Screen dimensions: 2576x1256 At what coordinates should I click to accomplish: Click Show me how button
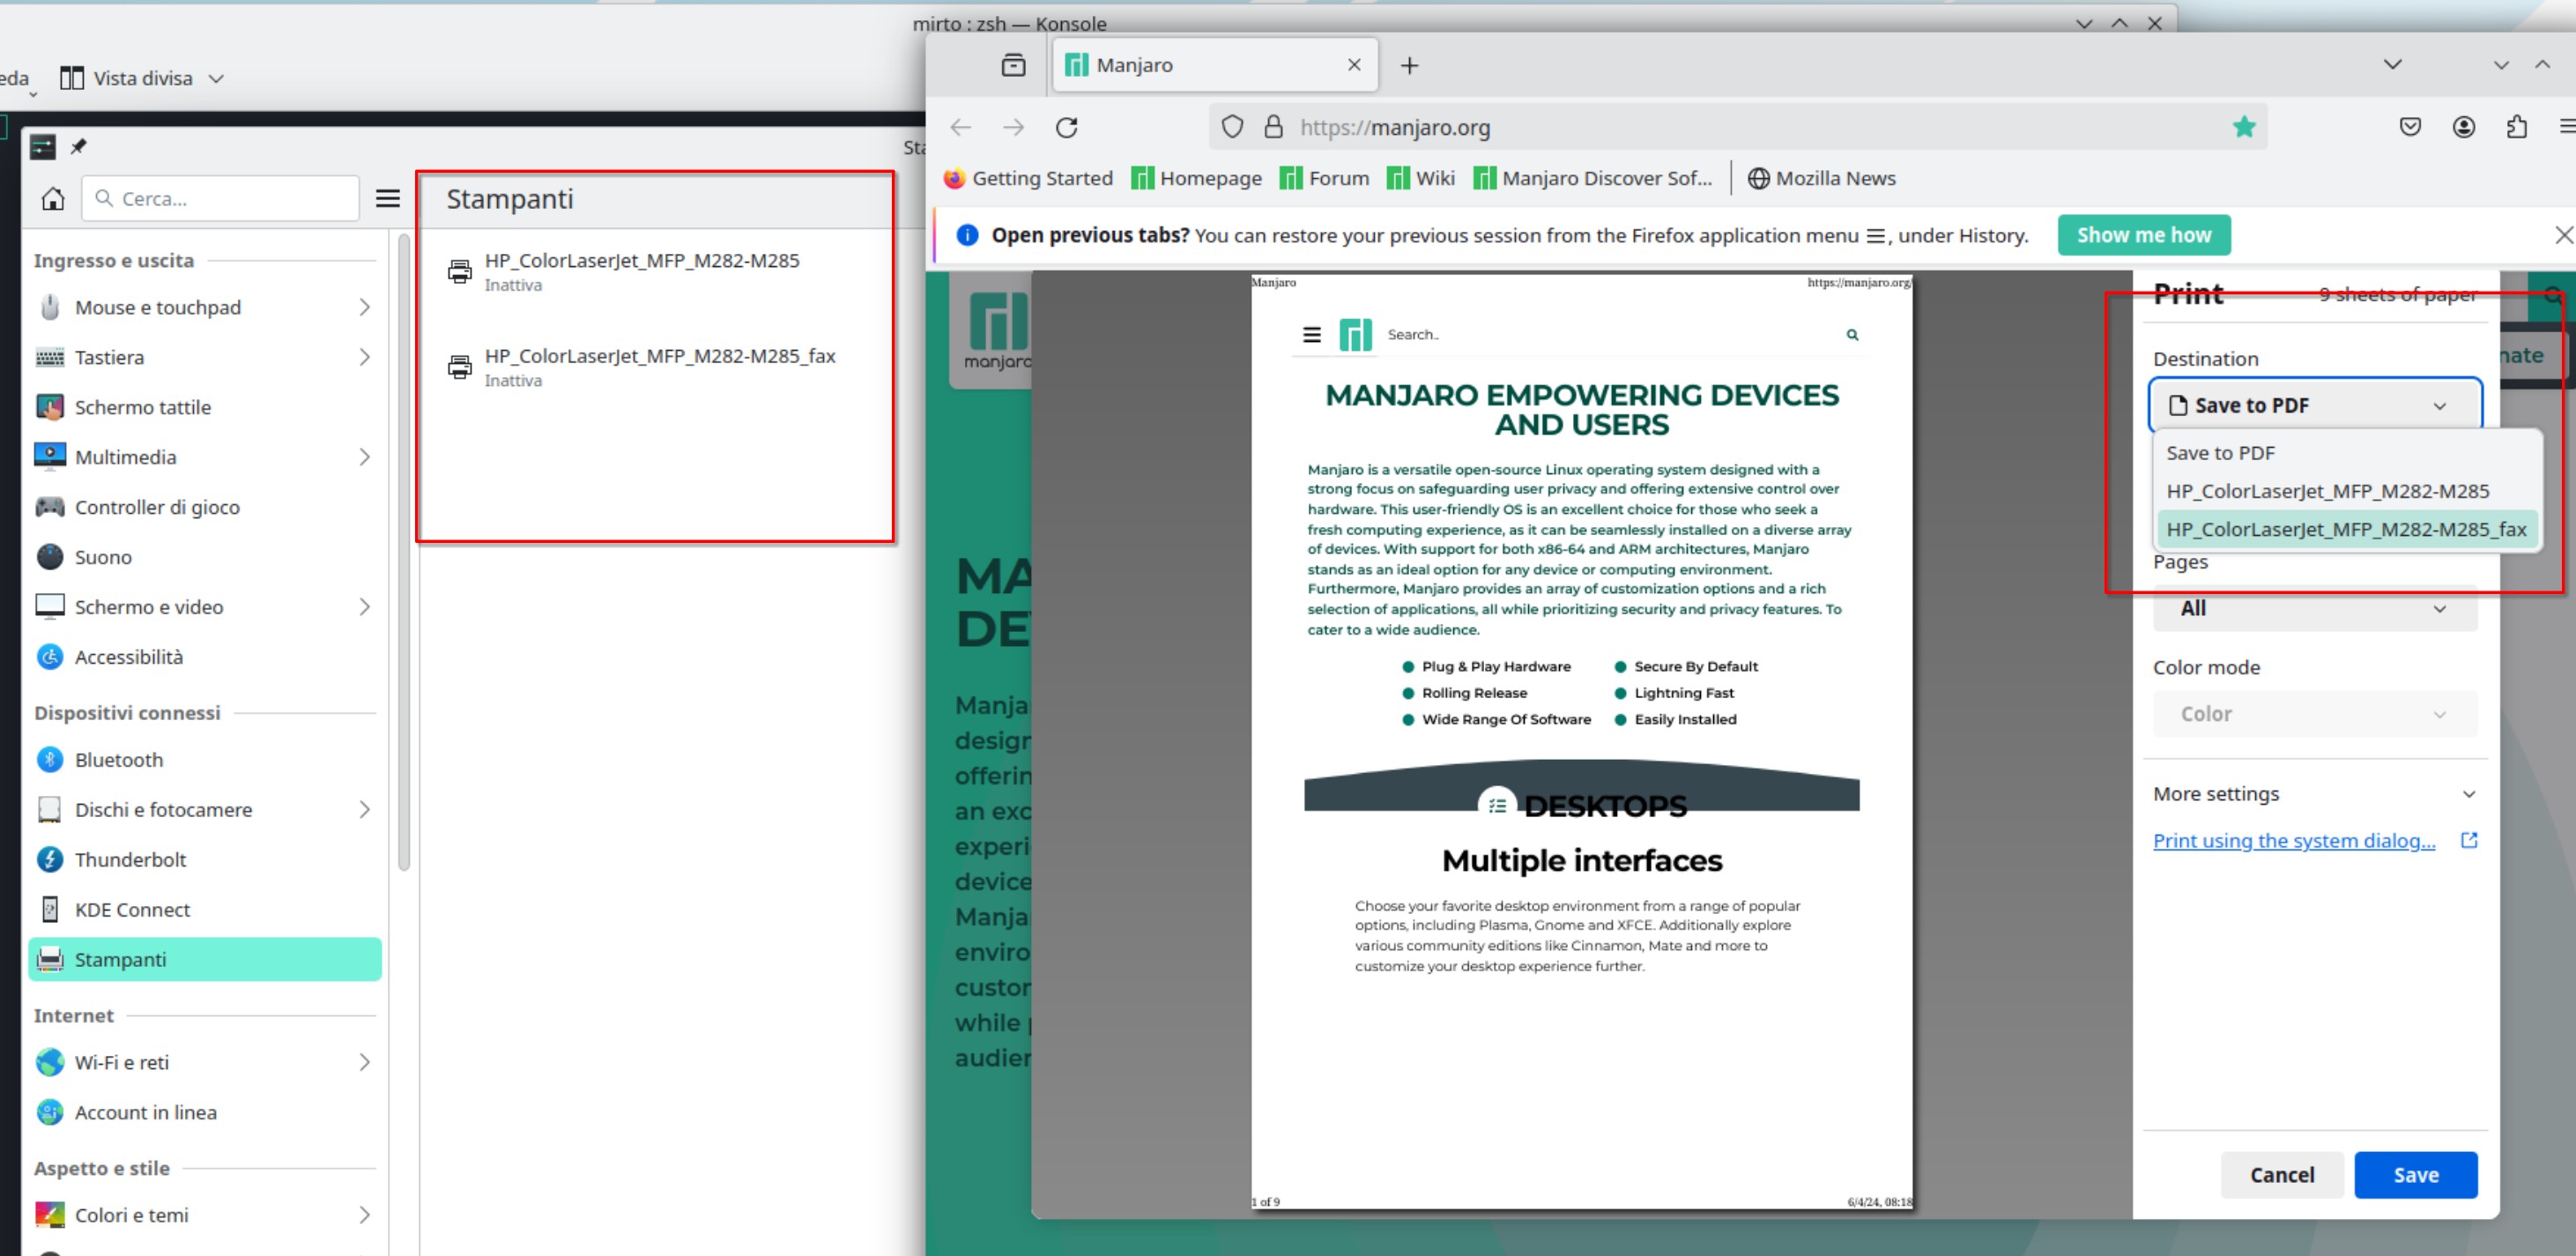2144,235
